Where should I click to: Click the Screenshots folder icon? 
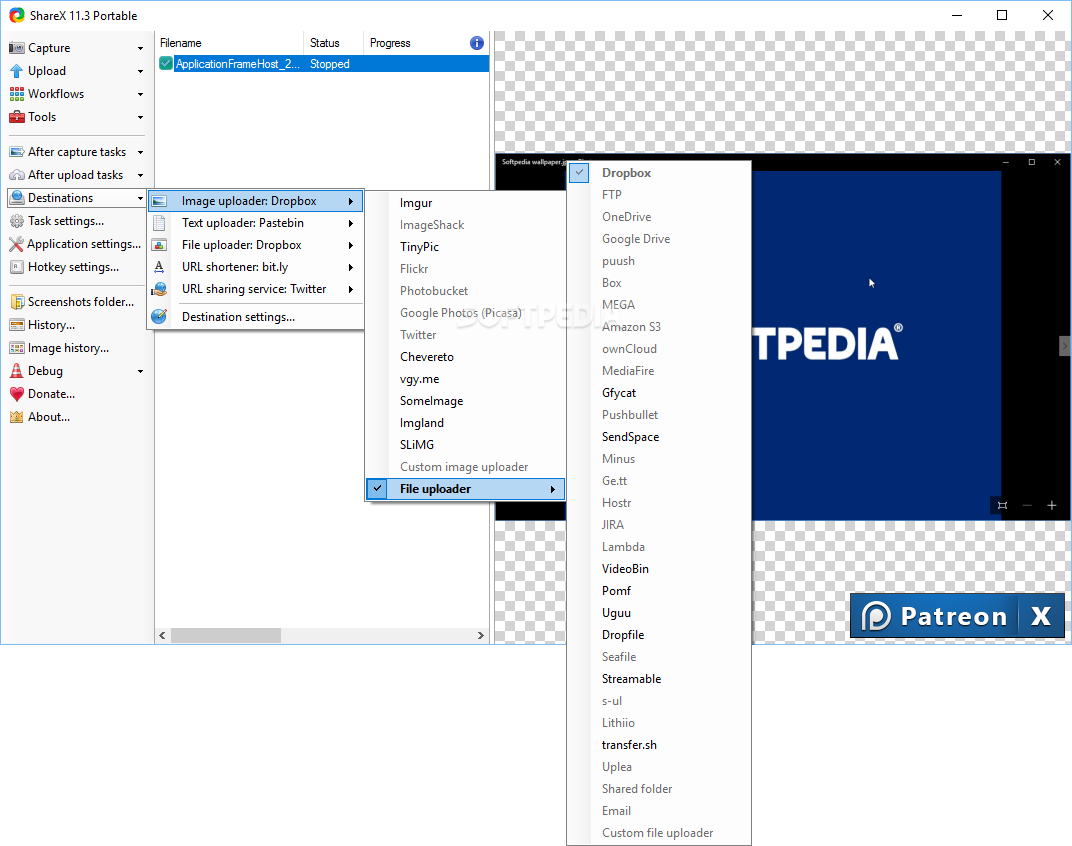[x=16, y=302]
